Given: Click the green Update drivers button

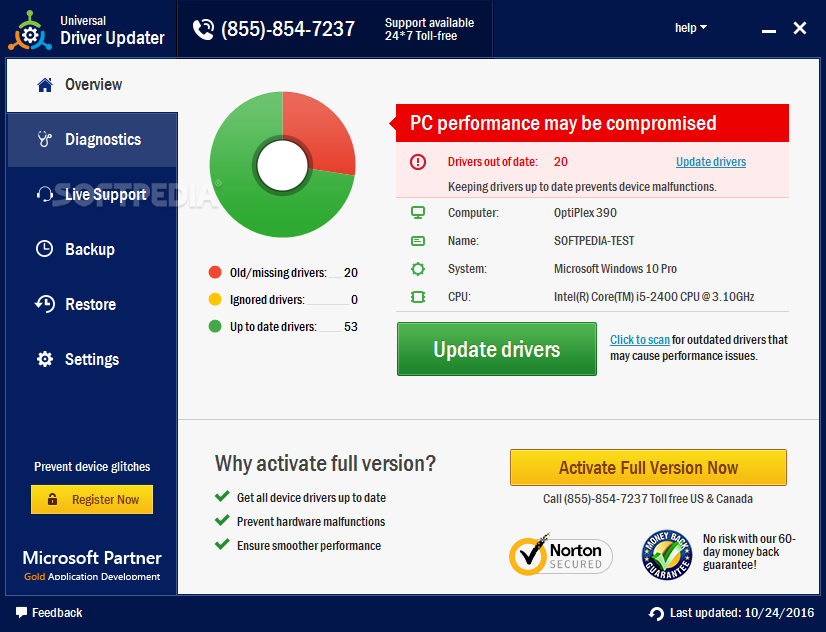Looking at the screenshot, I should (497, 349).
